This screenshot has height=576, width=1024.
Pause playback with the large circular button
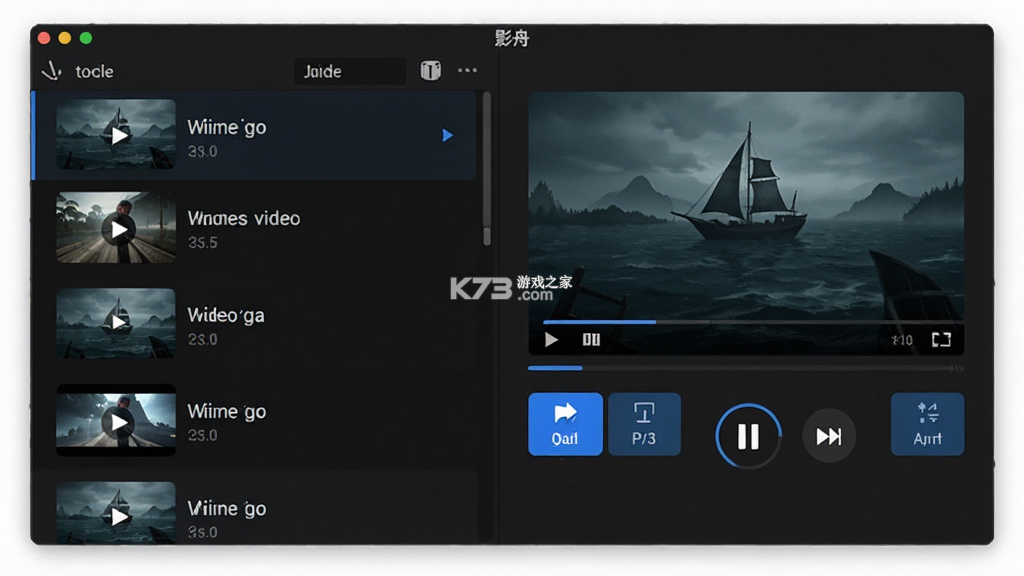pos(748,436)
